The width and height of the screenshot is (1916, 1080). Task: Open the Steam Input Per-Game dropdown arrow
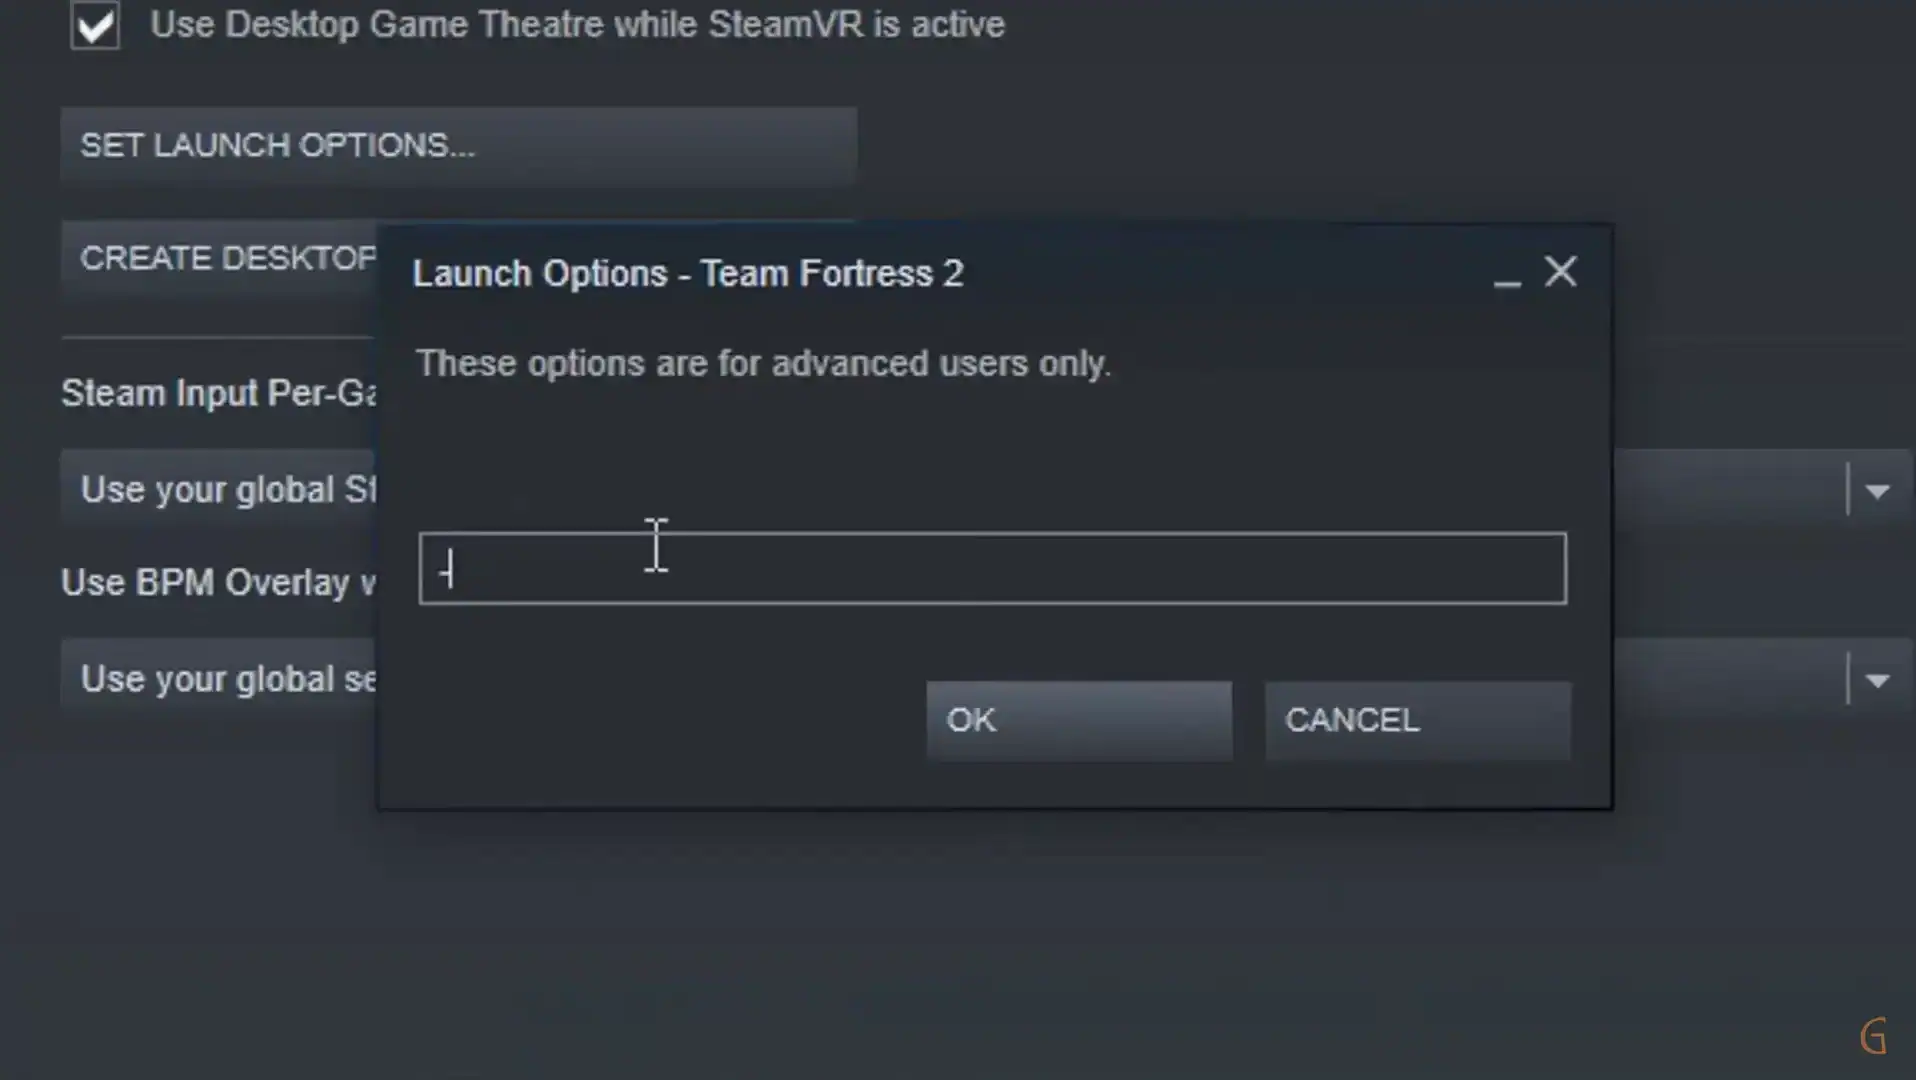coord(1877,490)
